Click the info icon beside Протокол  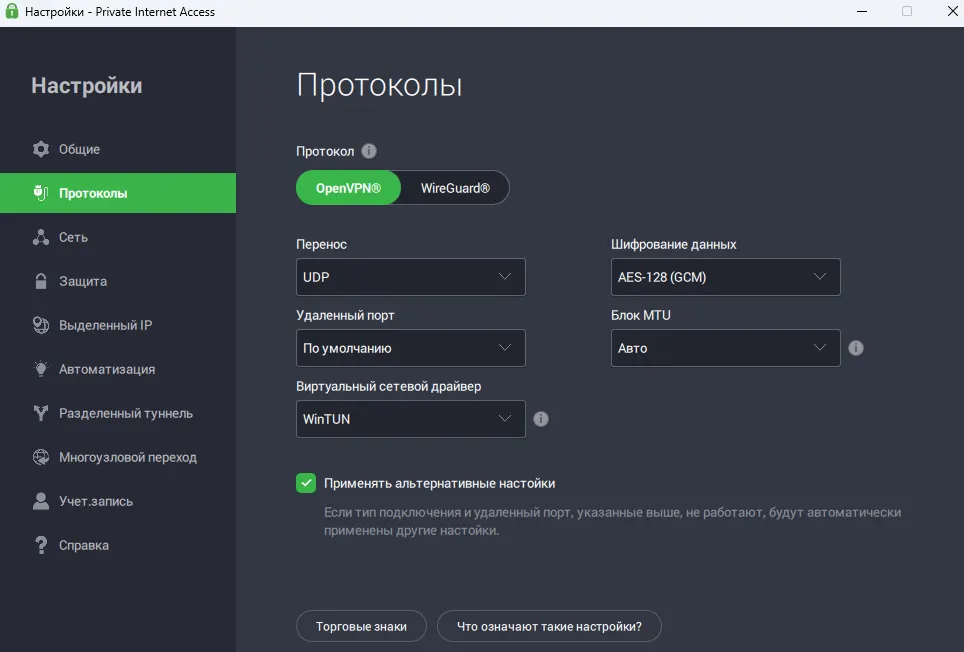pos(368,151)
